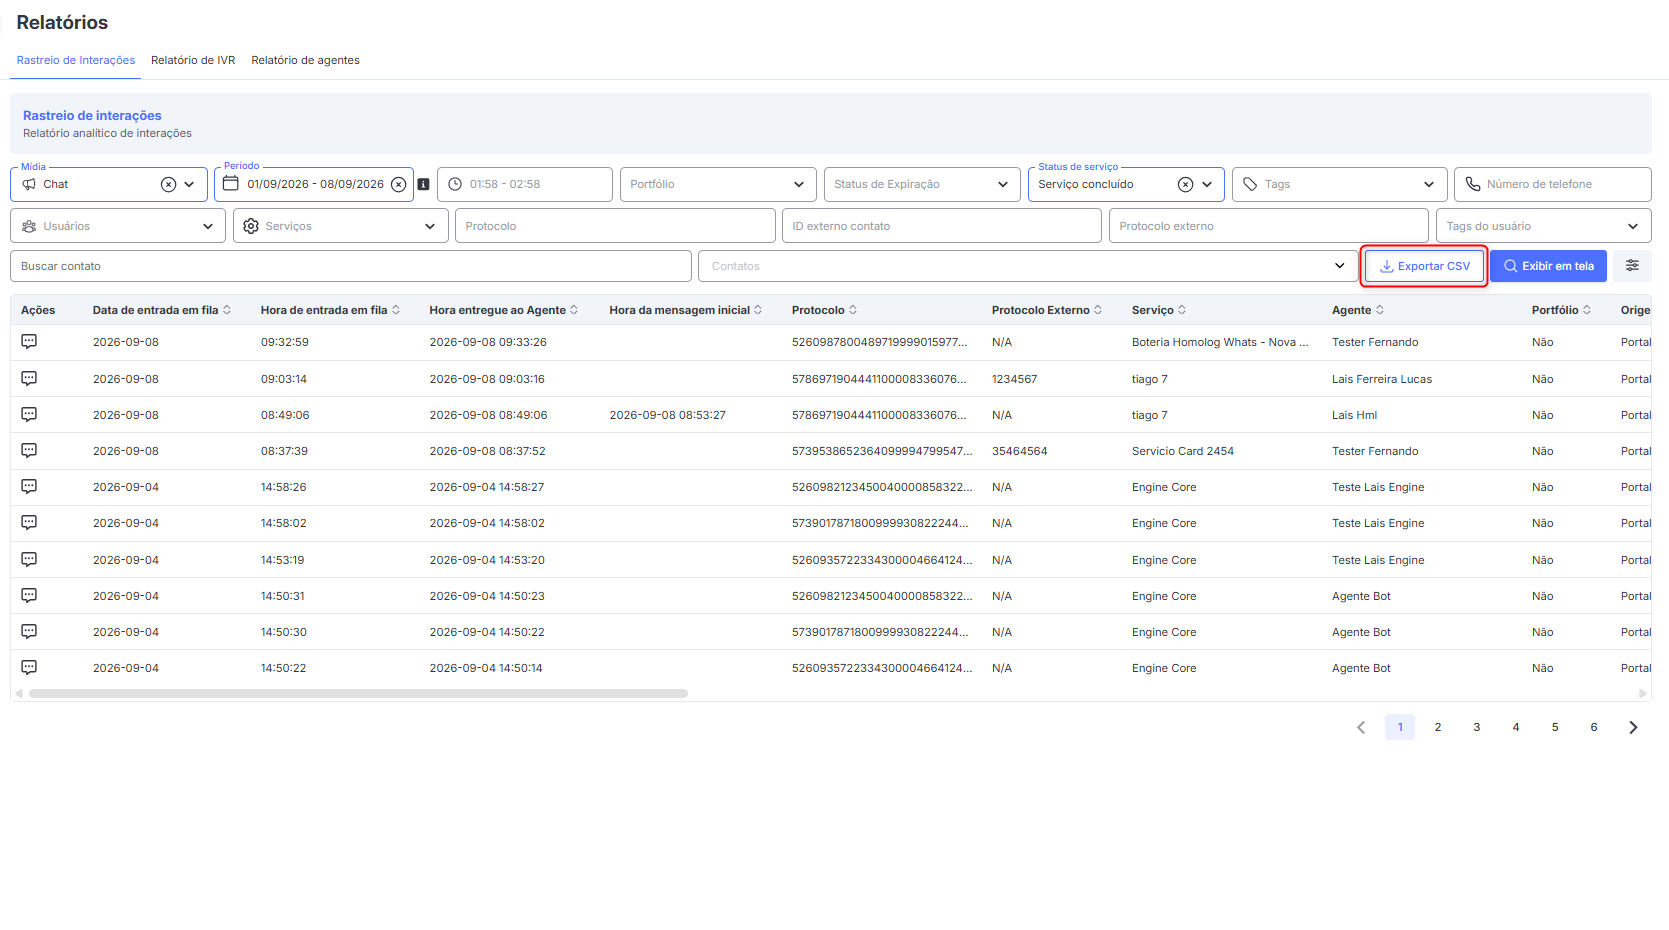Open chat icon for row 14:50:31
1669x930 pixels.
tap(29, 595)
